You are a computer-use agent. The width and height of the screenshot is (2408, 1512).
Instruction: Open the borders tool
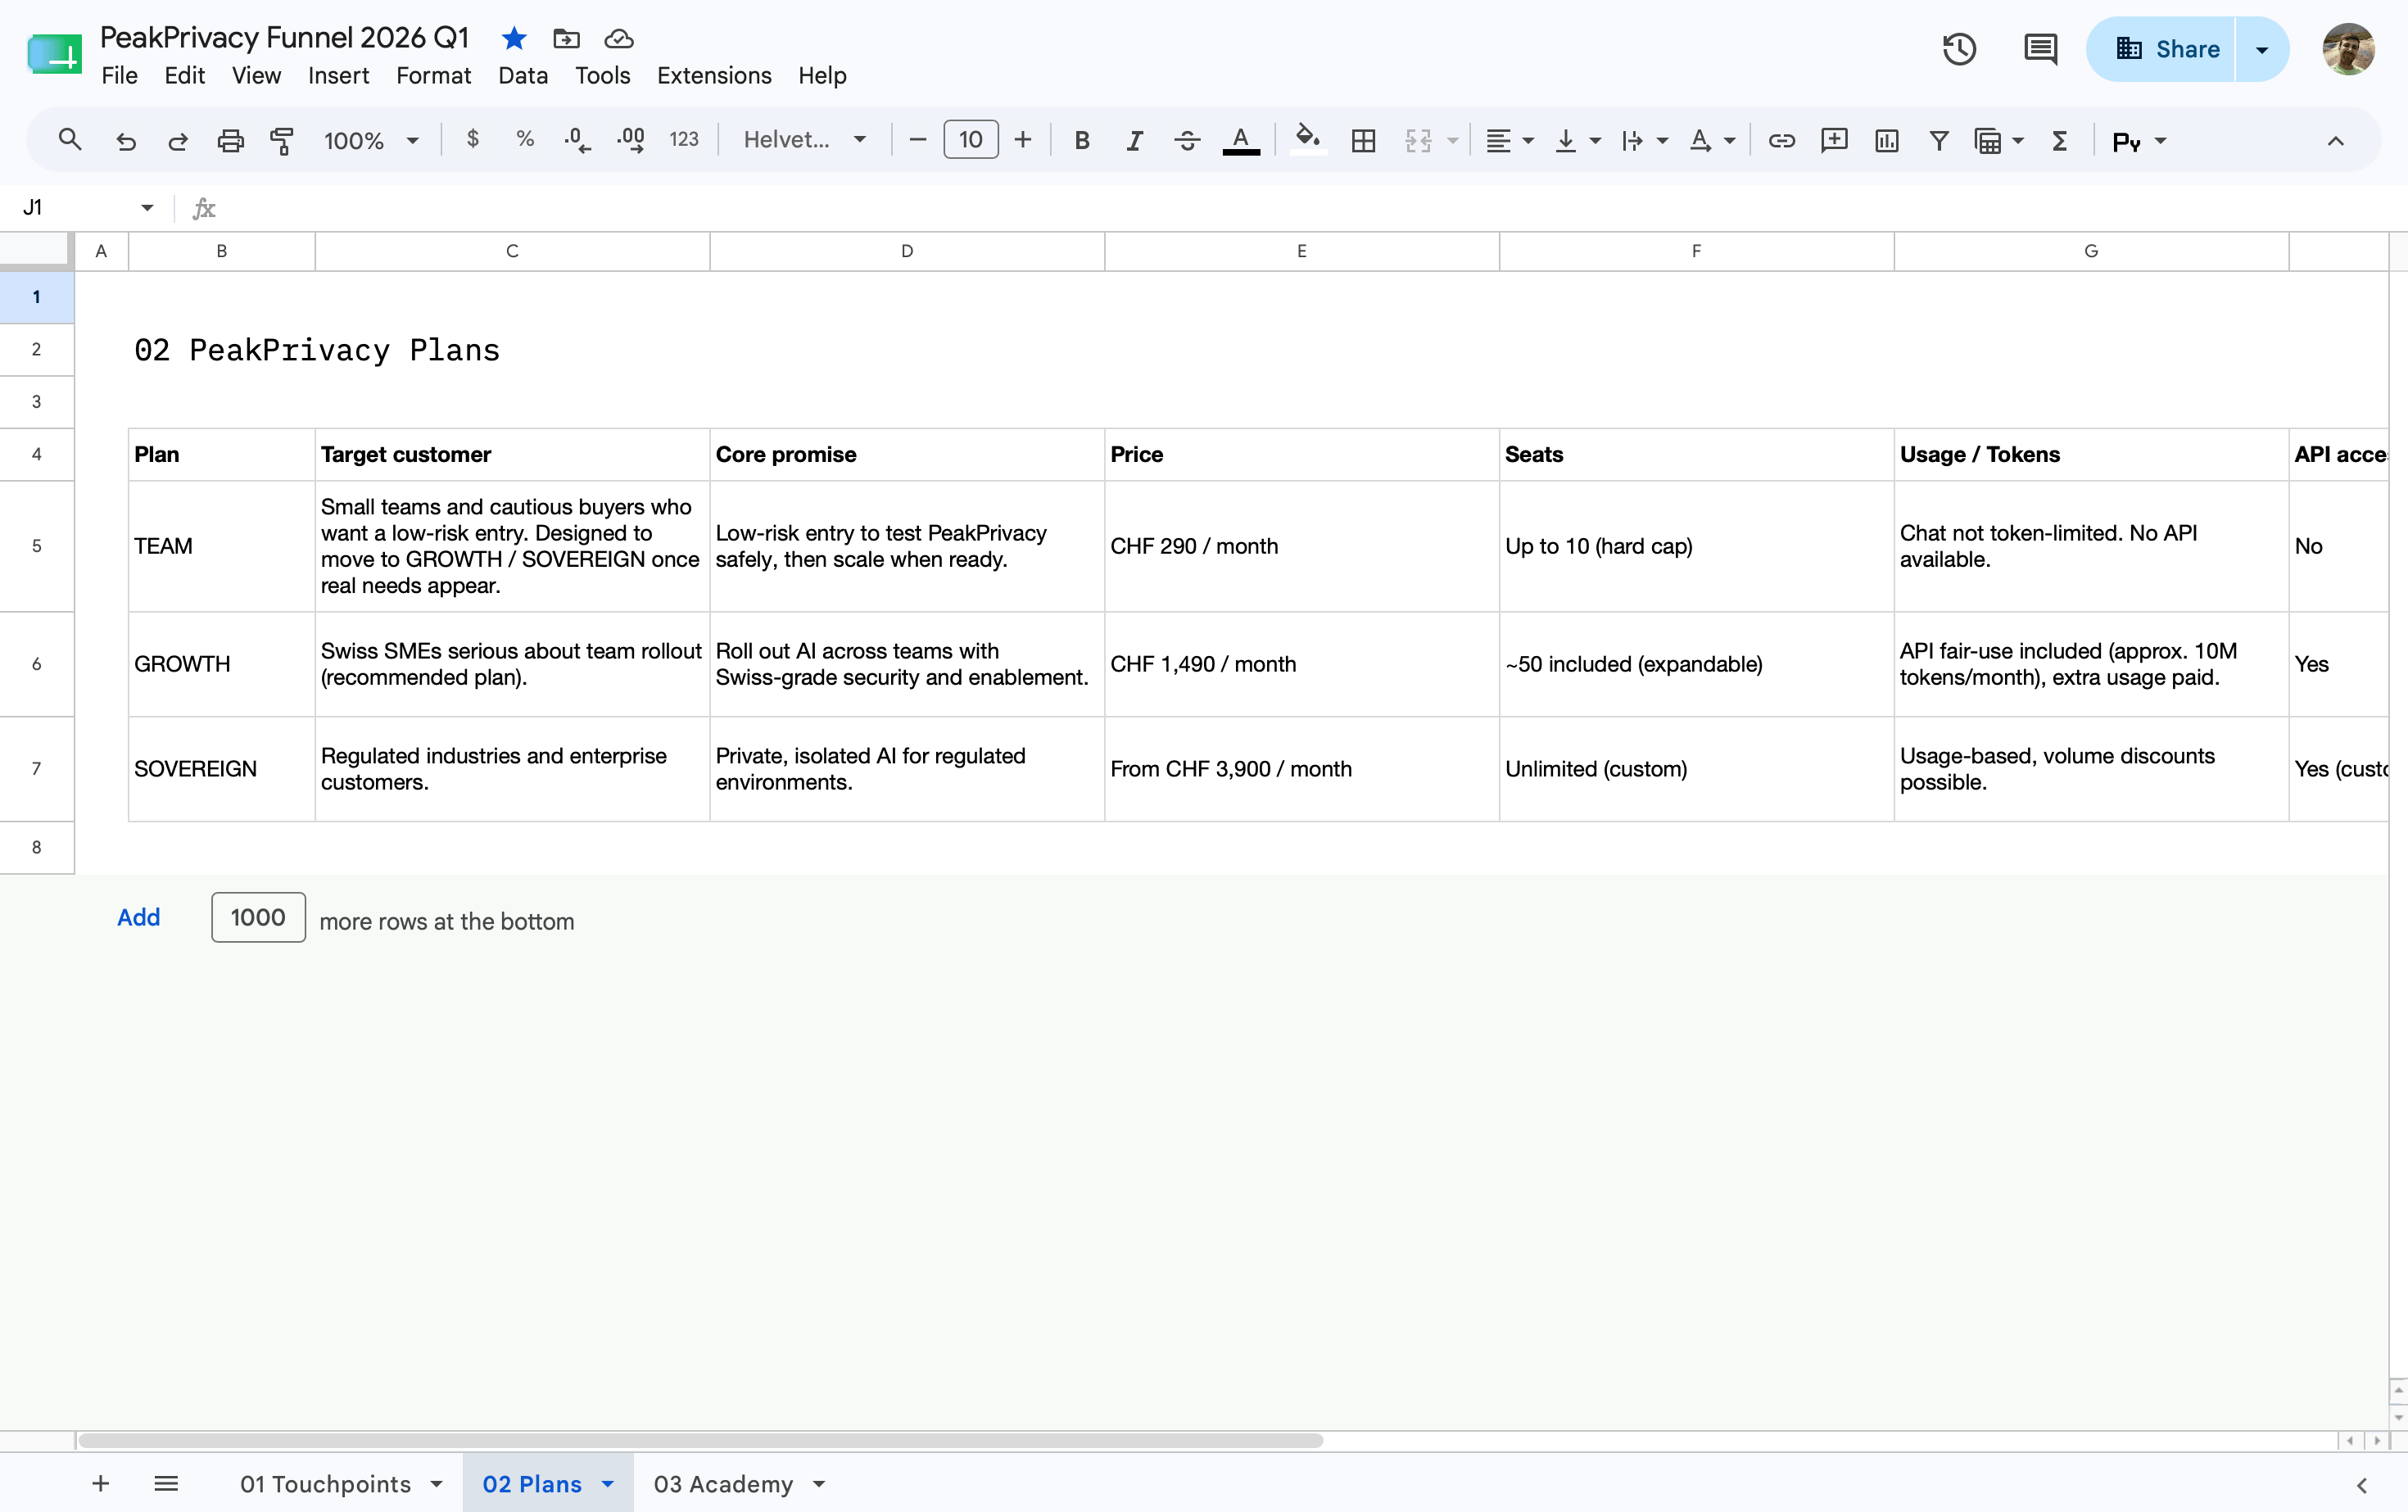tap(1363, 140)
